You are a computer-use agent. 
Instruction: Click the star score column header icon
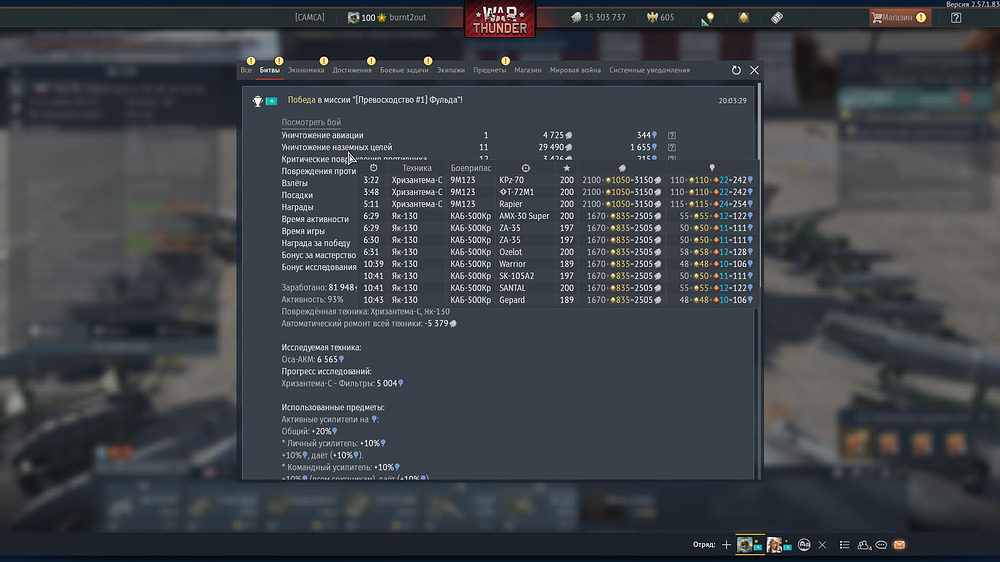tap(566, 168)
